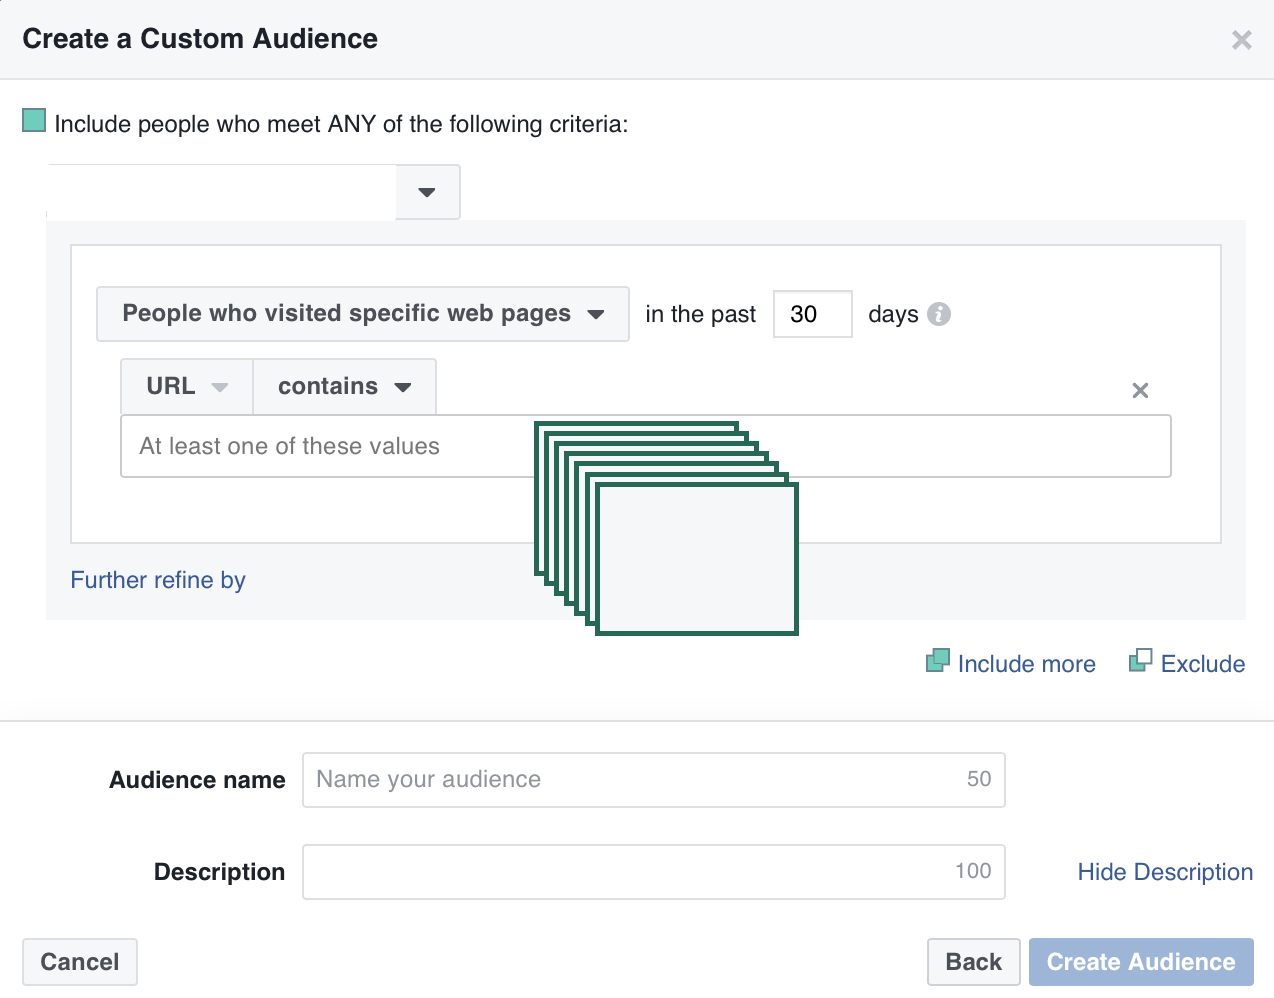Click the days info tooltip icon
This screenshot has height=998, width=1274.
[x=939, y=314]
